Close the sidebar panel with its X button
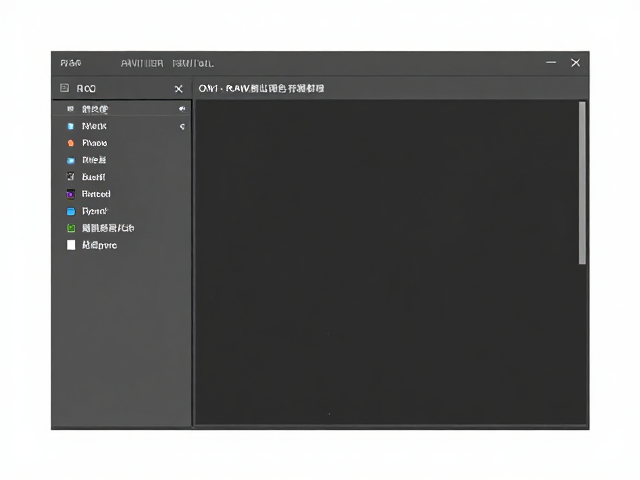Screen dimensions: 640x480 178,89
